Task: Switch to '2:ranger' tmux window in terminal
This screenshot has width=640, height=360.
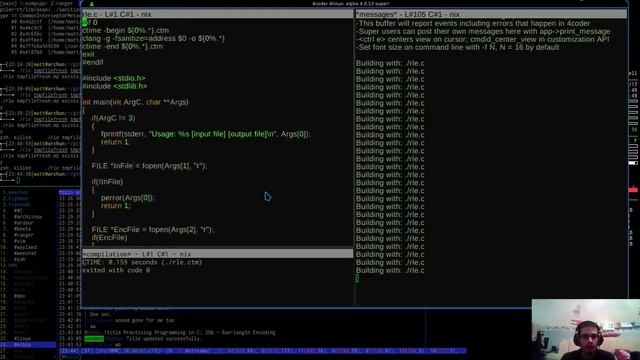Action: (61, 3)
